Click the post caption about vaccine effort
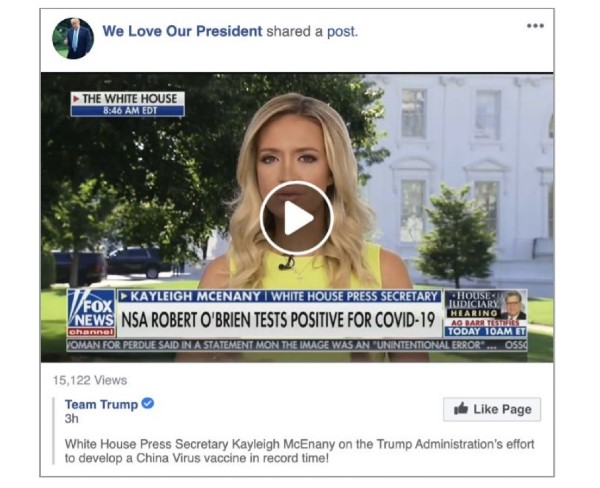 click(299, 451)
